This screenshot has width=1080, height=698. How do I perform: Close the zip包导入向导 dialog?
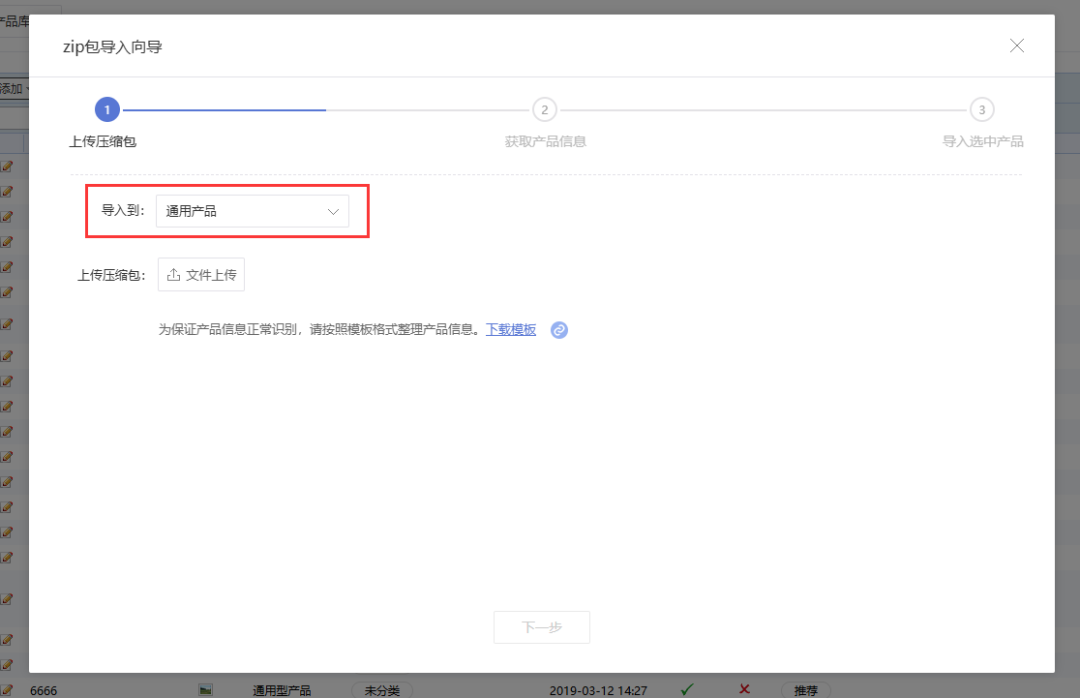1017,46
